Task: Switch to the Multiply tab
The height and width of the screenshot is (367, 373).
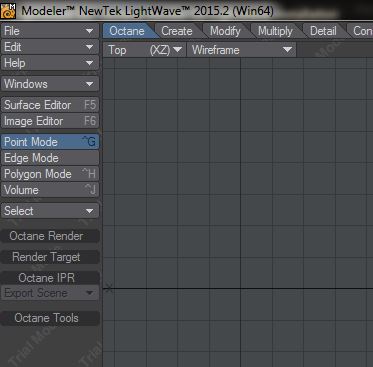Action: [x=276, y=31]
